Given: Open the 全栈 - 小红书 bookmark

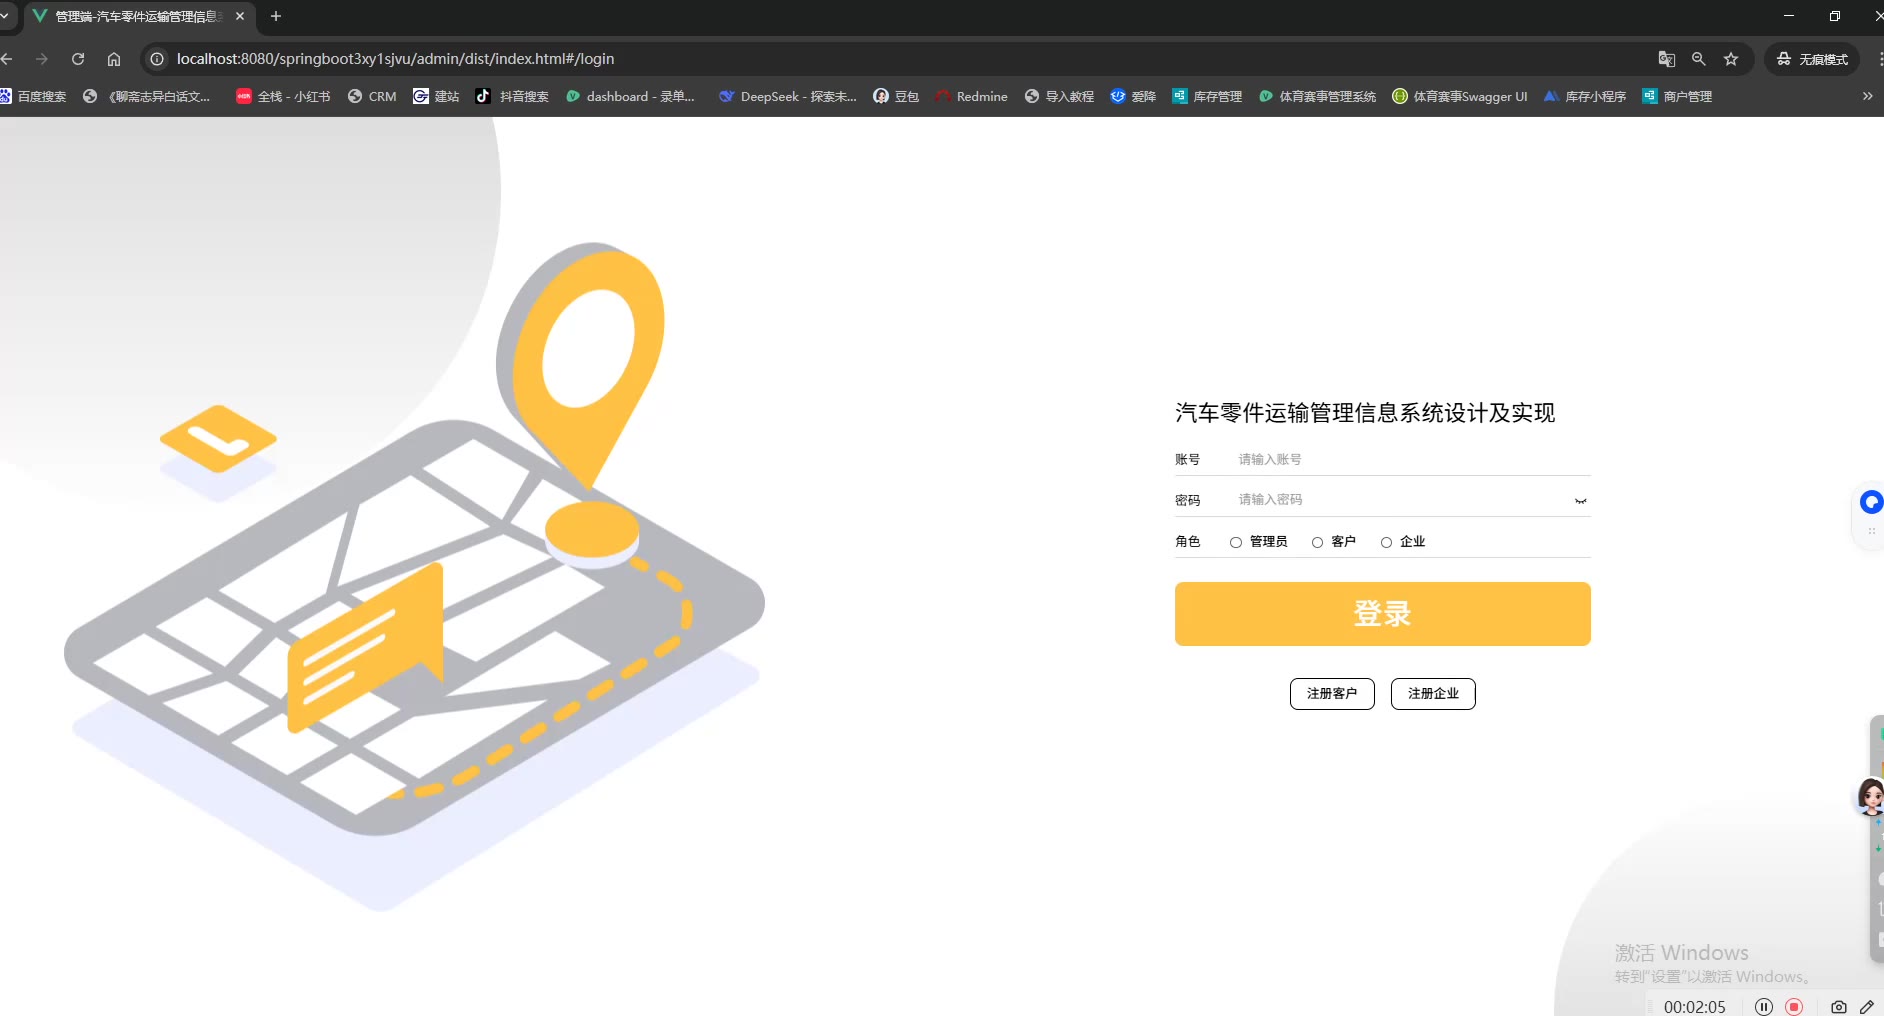Looking at the screenshot, I should coord(283,96).
